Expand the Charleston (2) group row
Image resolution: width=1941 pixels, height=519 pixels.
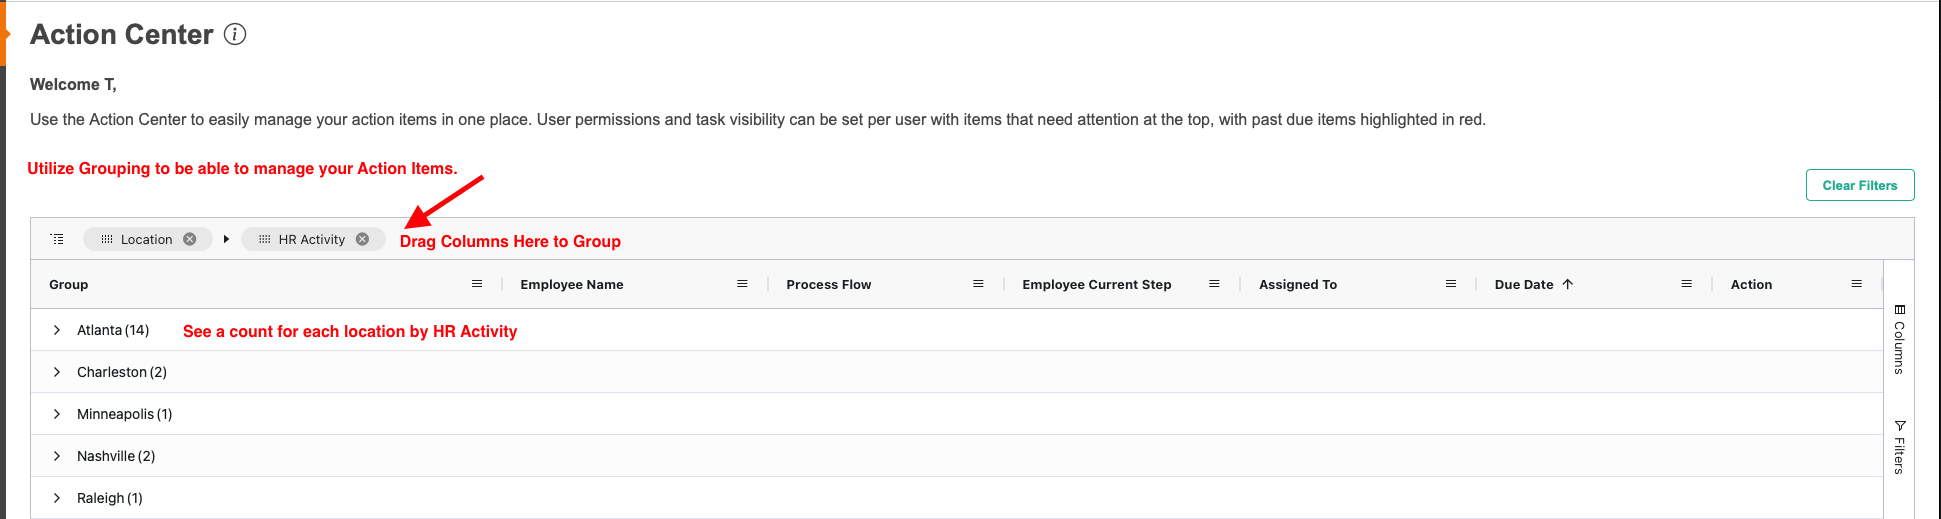coord(57,372)
